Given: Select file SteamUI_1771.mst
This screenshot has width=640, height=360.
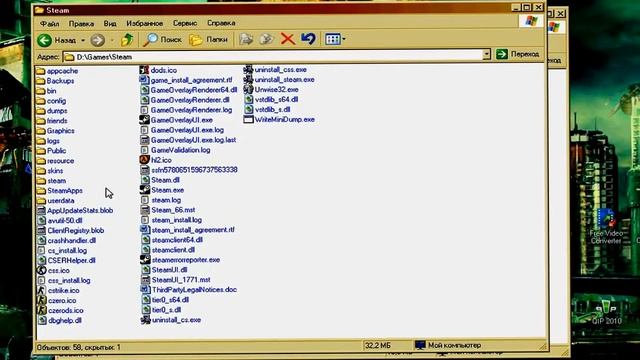Looking at the screenshot, I should point(176,280).
